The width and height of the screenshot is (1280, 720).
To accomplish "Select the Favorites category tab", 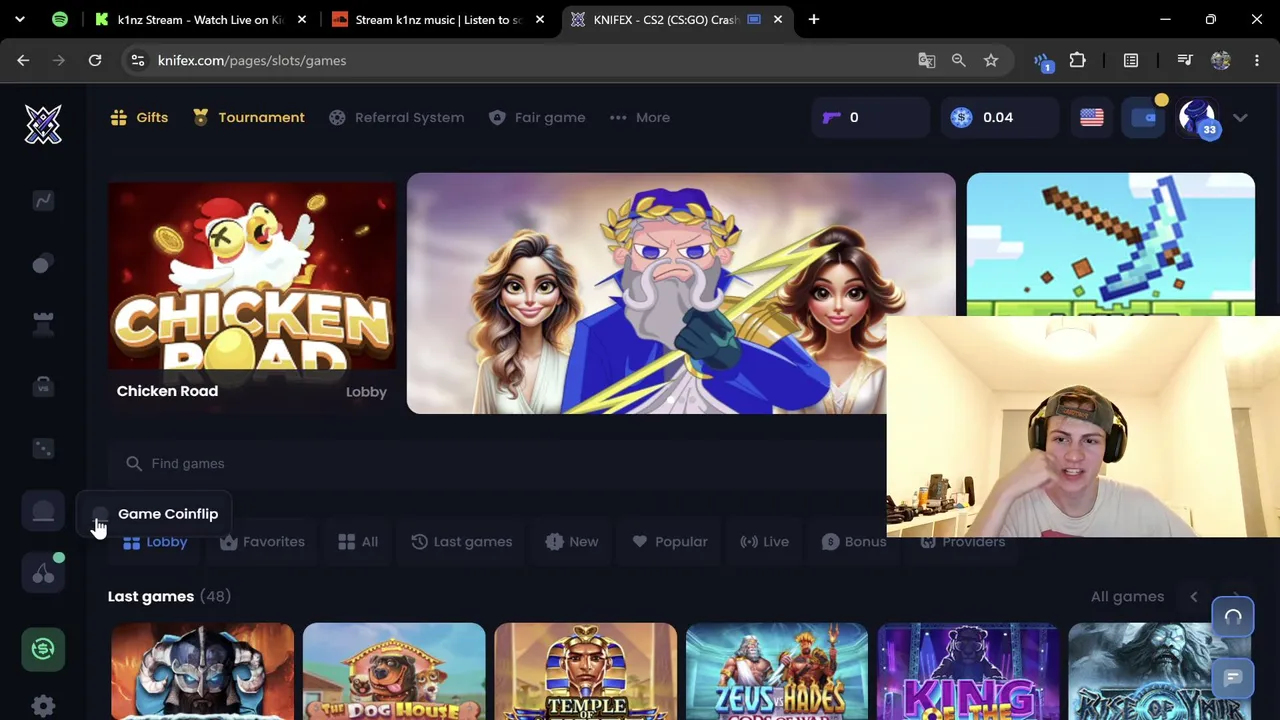I will click(262, 542).
